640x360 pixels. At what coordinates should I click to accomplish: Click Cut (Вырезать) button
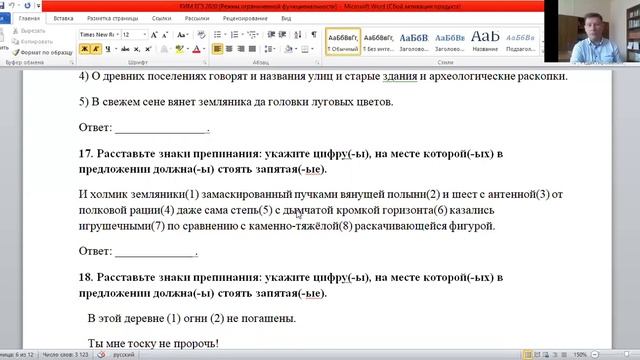pos(29,31)
